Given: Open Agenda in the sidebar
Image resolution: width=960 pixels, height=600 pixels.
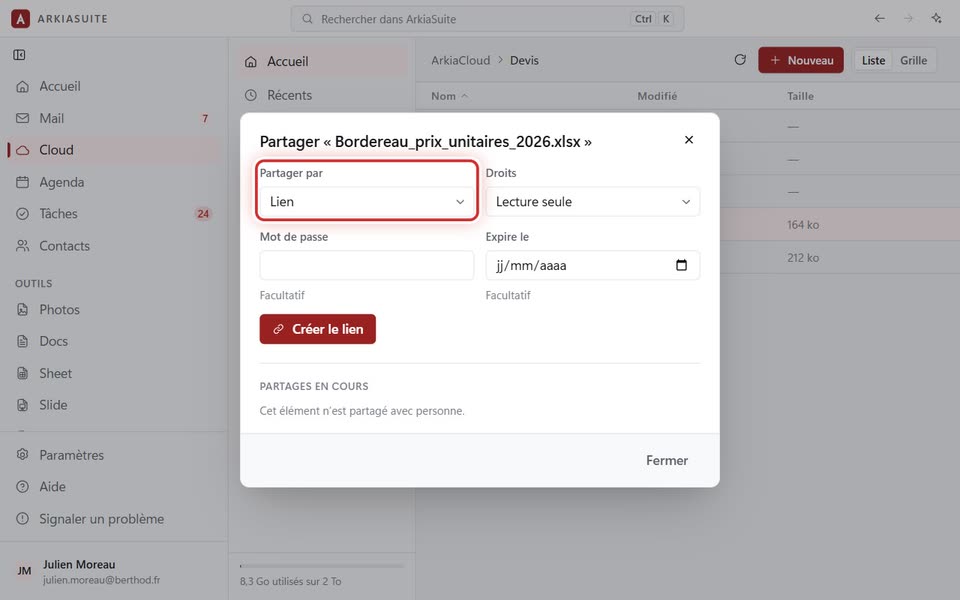Looking at the screenshot, I should pyautogui.click(x=114, y=182).
